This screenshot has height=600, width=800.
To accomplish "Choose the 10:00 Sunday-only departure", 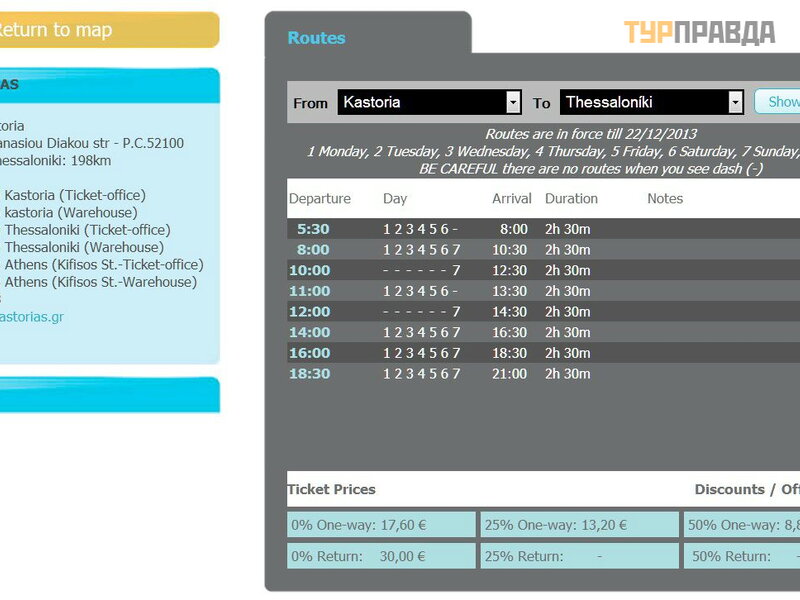I will (309, 270).
